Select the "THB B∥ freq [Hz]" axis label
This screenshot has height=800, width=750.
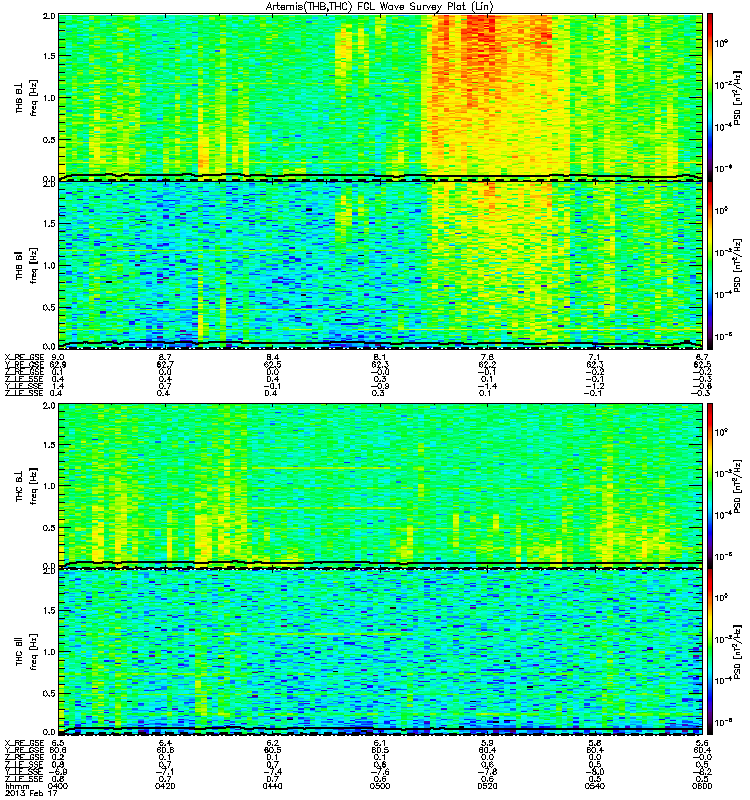pyautogui.click(x=27, y=265)
